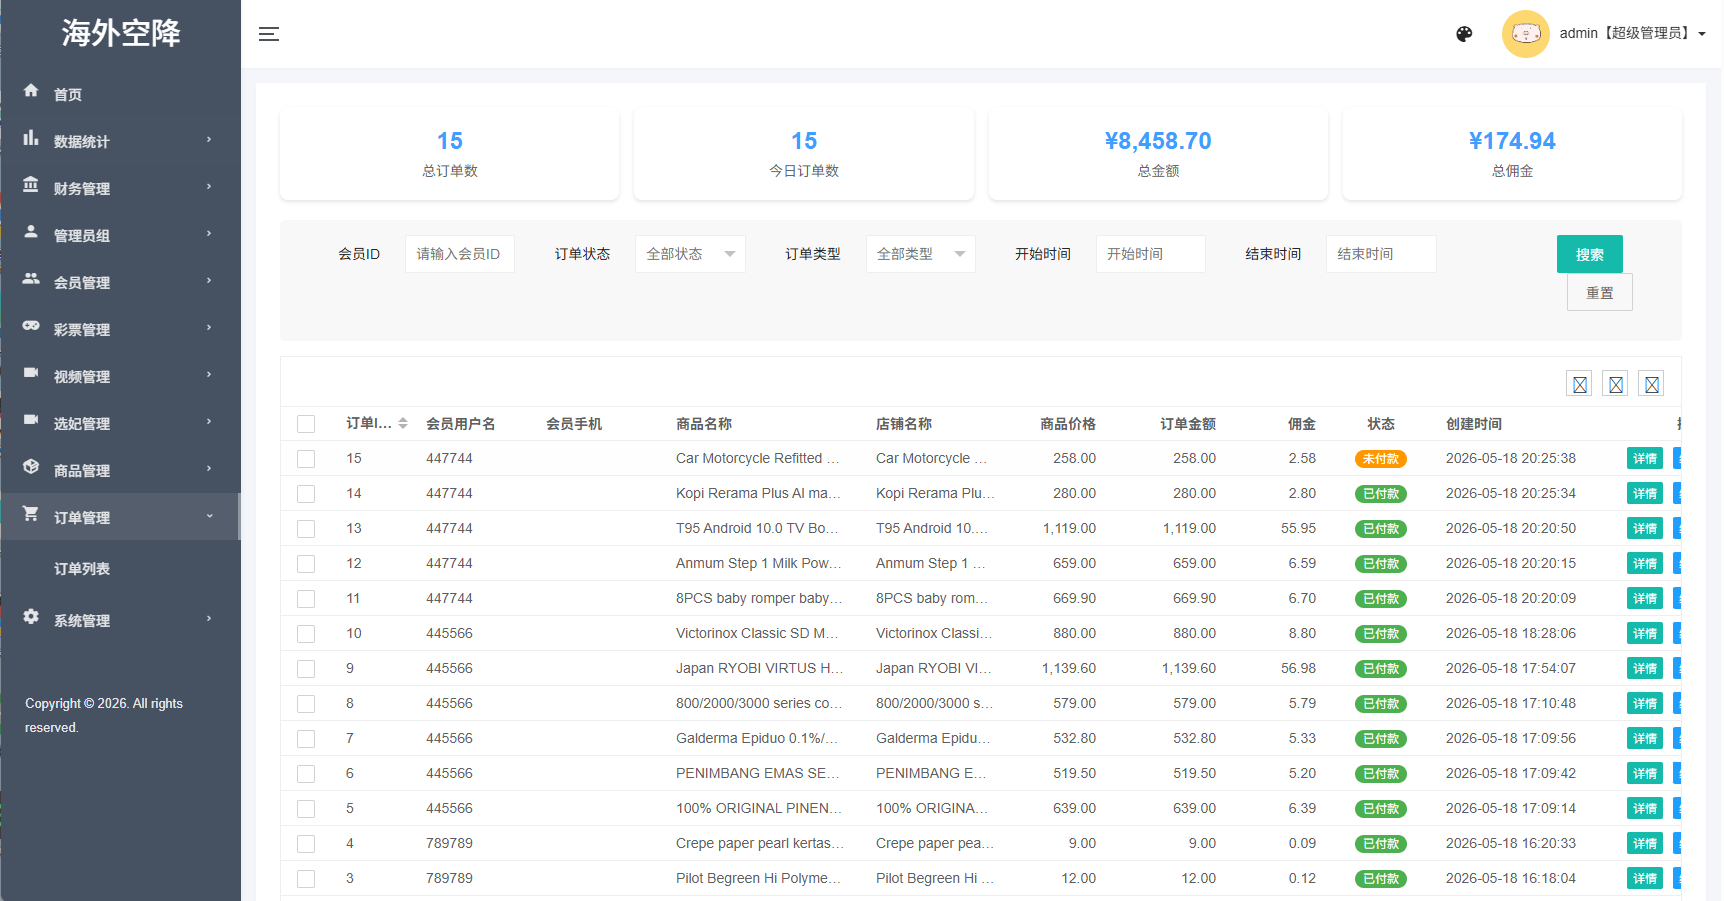Click the bar chart icon for 数据统计
Screen dimensions: 1724x901
point(31,138)
